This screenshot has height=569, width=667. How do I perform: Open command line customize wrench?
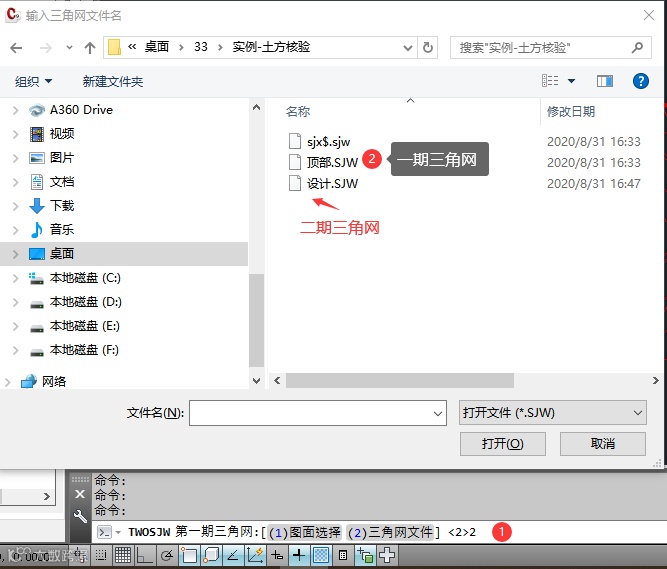(x=80, y=516)
